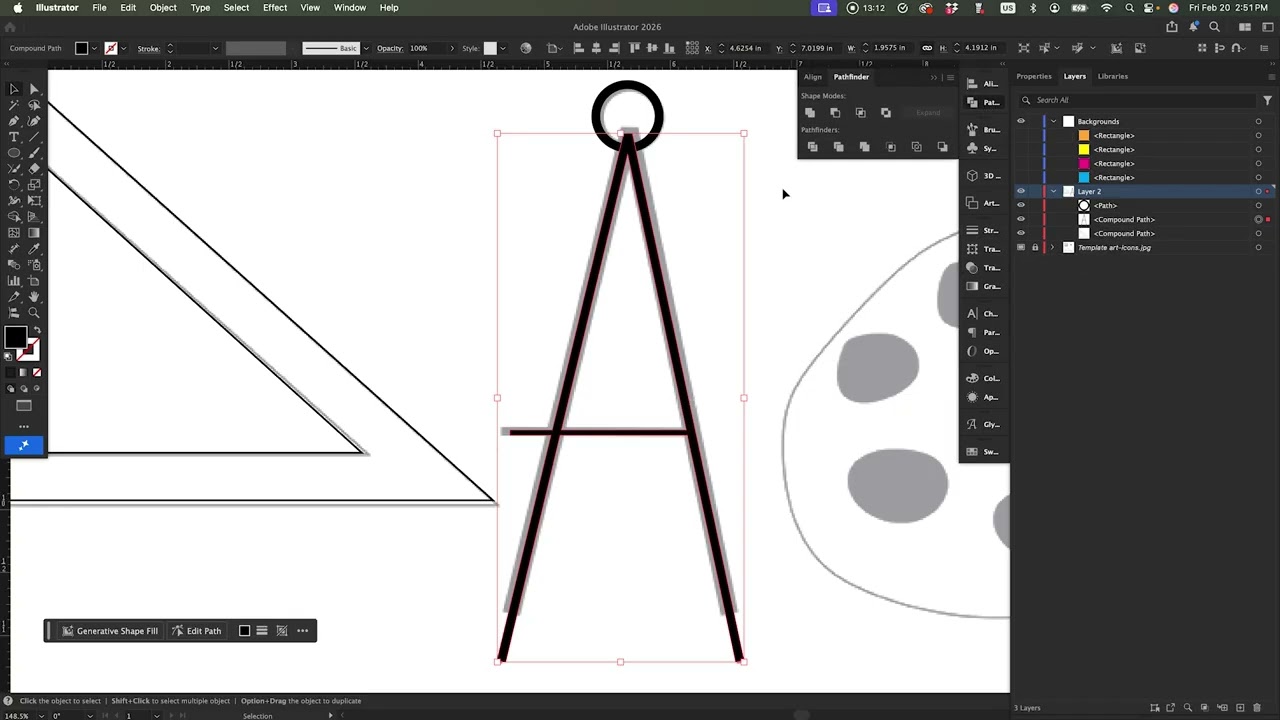Image resolution: width=1280 pixels, height=720 pixels.
Task: Click the Minus Back pathfinder icon
Action: tap(942, 147)
